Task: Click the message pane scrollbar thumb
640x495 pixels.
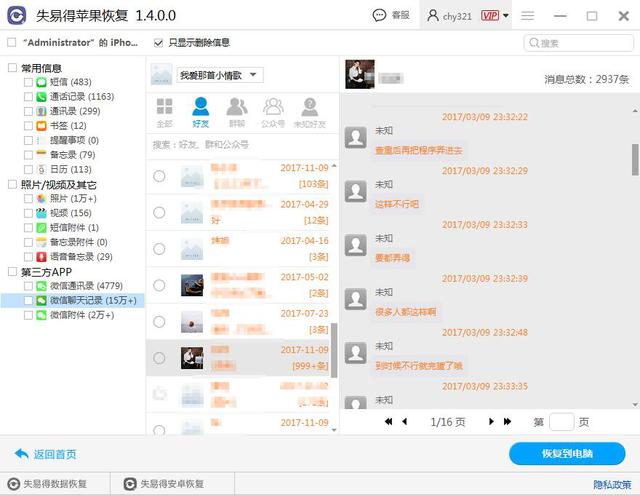Action: 635,160
